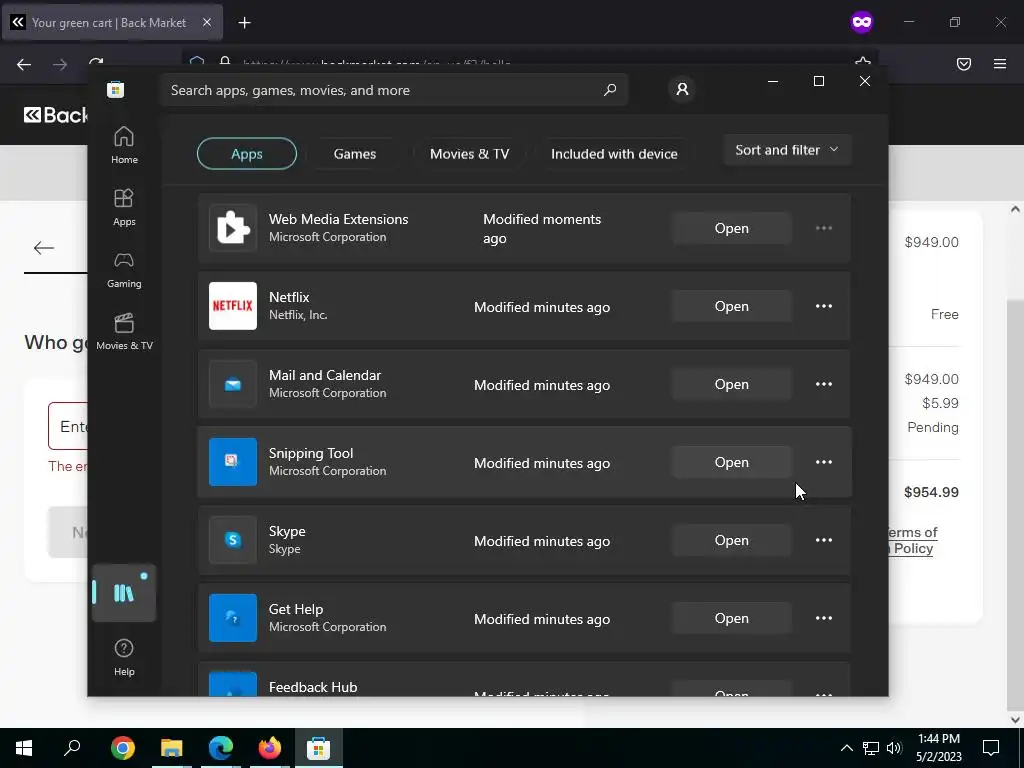
Task: Open the Library icon in Store sidebar
Action: click(x=124, y=593)
